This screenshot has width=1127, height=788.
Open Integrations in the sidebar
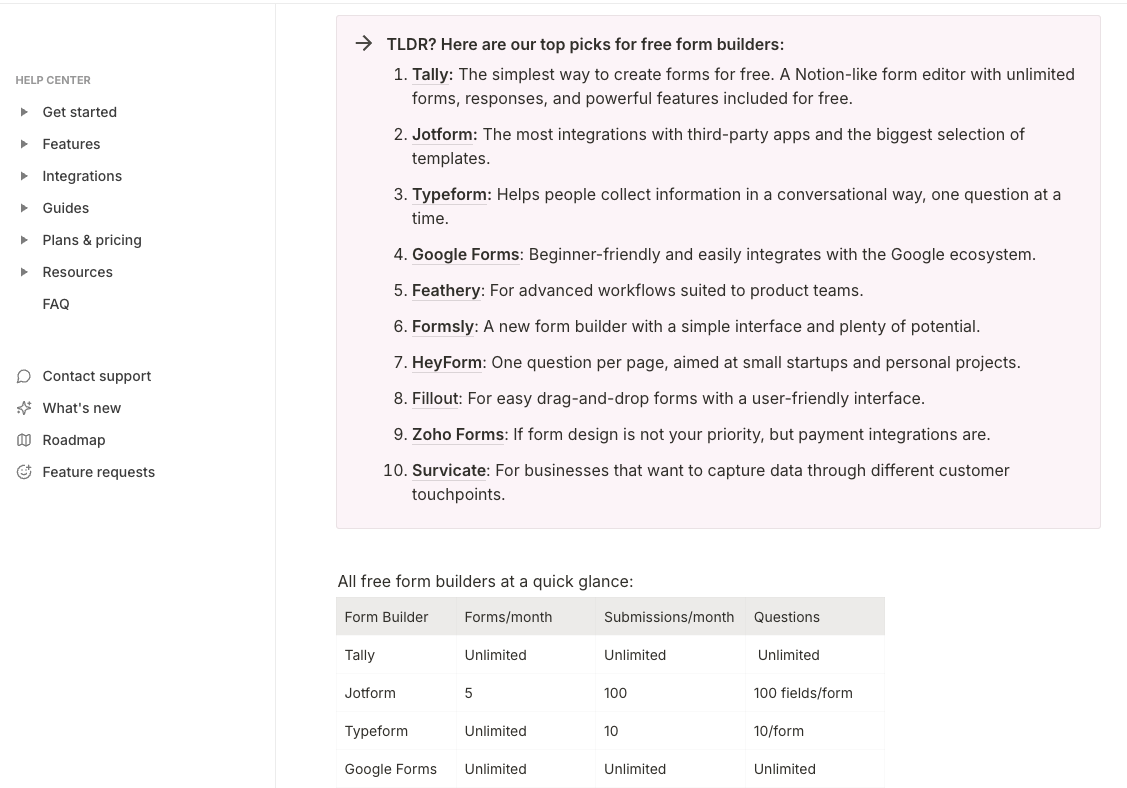pyautogui.click(x=82, y=176)
